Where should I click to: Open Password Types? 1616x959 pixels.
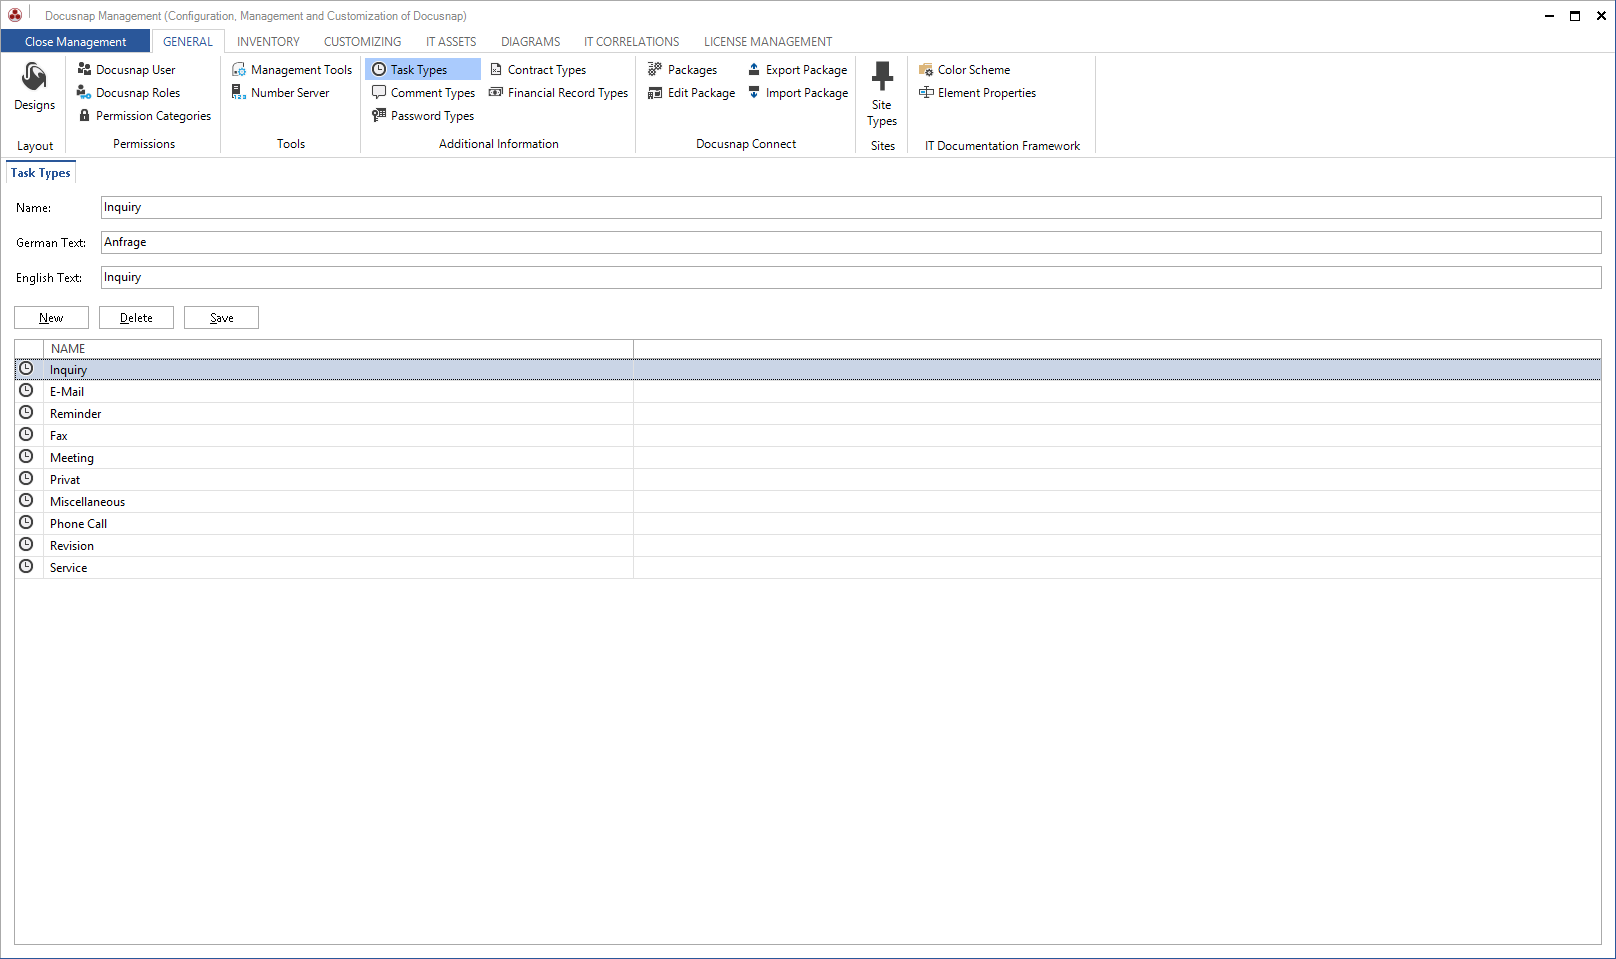pyautogui.click(x=423, y=116)
